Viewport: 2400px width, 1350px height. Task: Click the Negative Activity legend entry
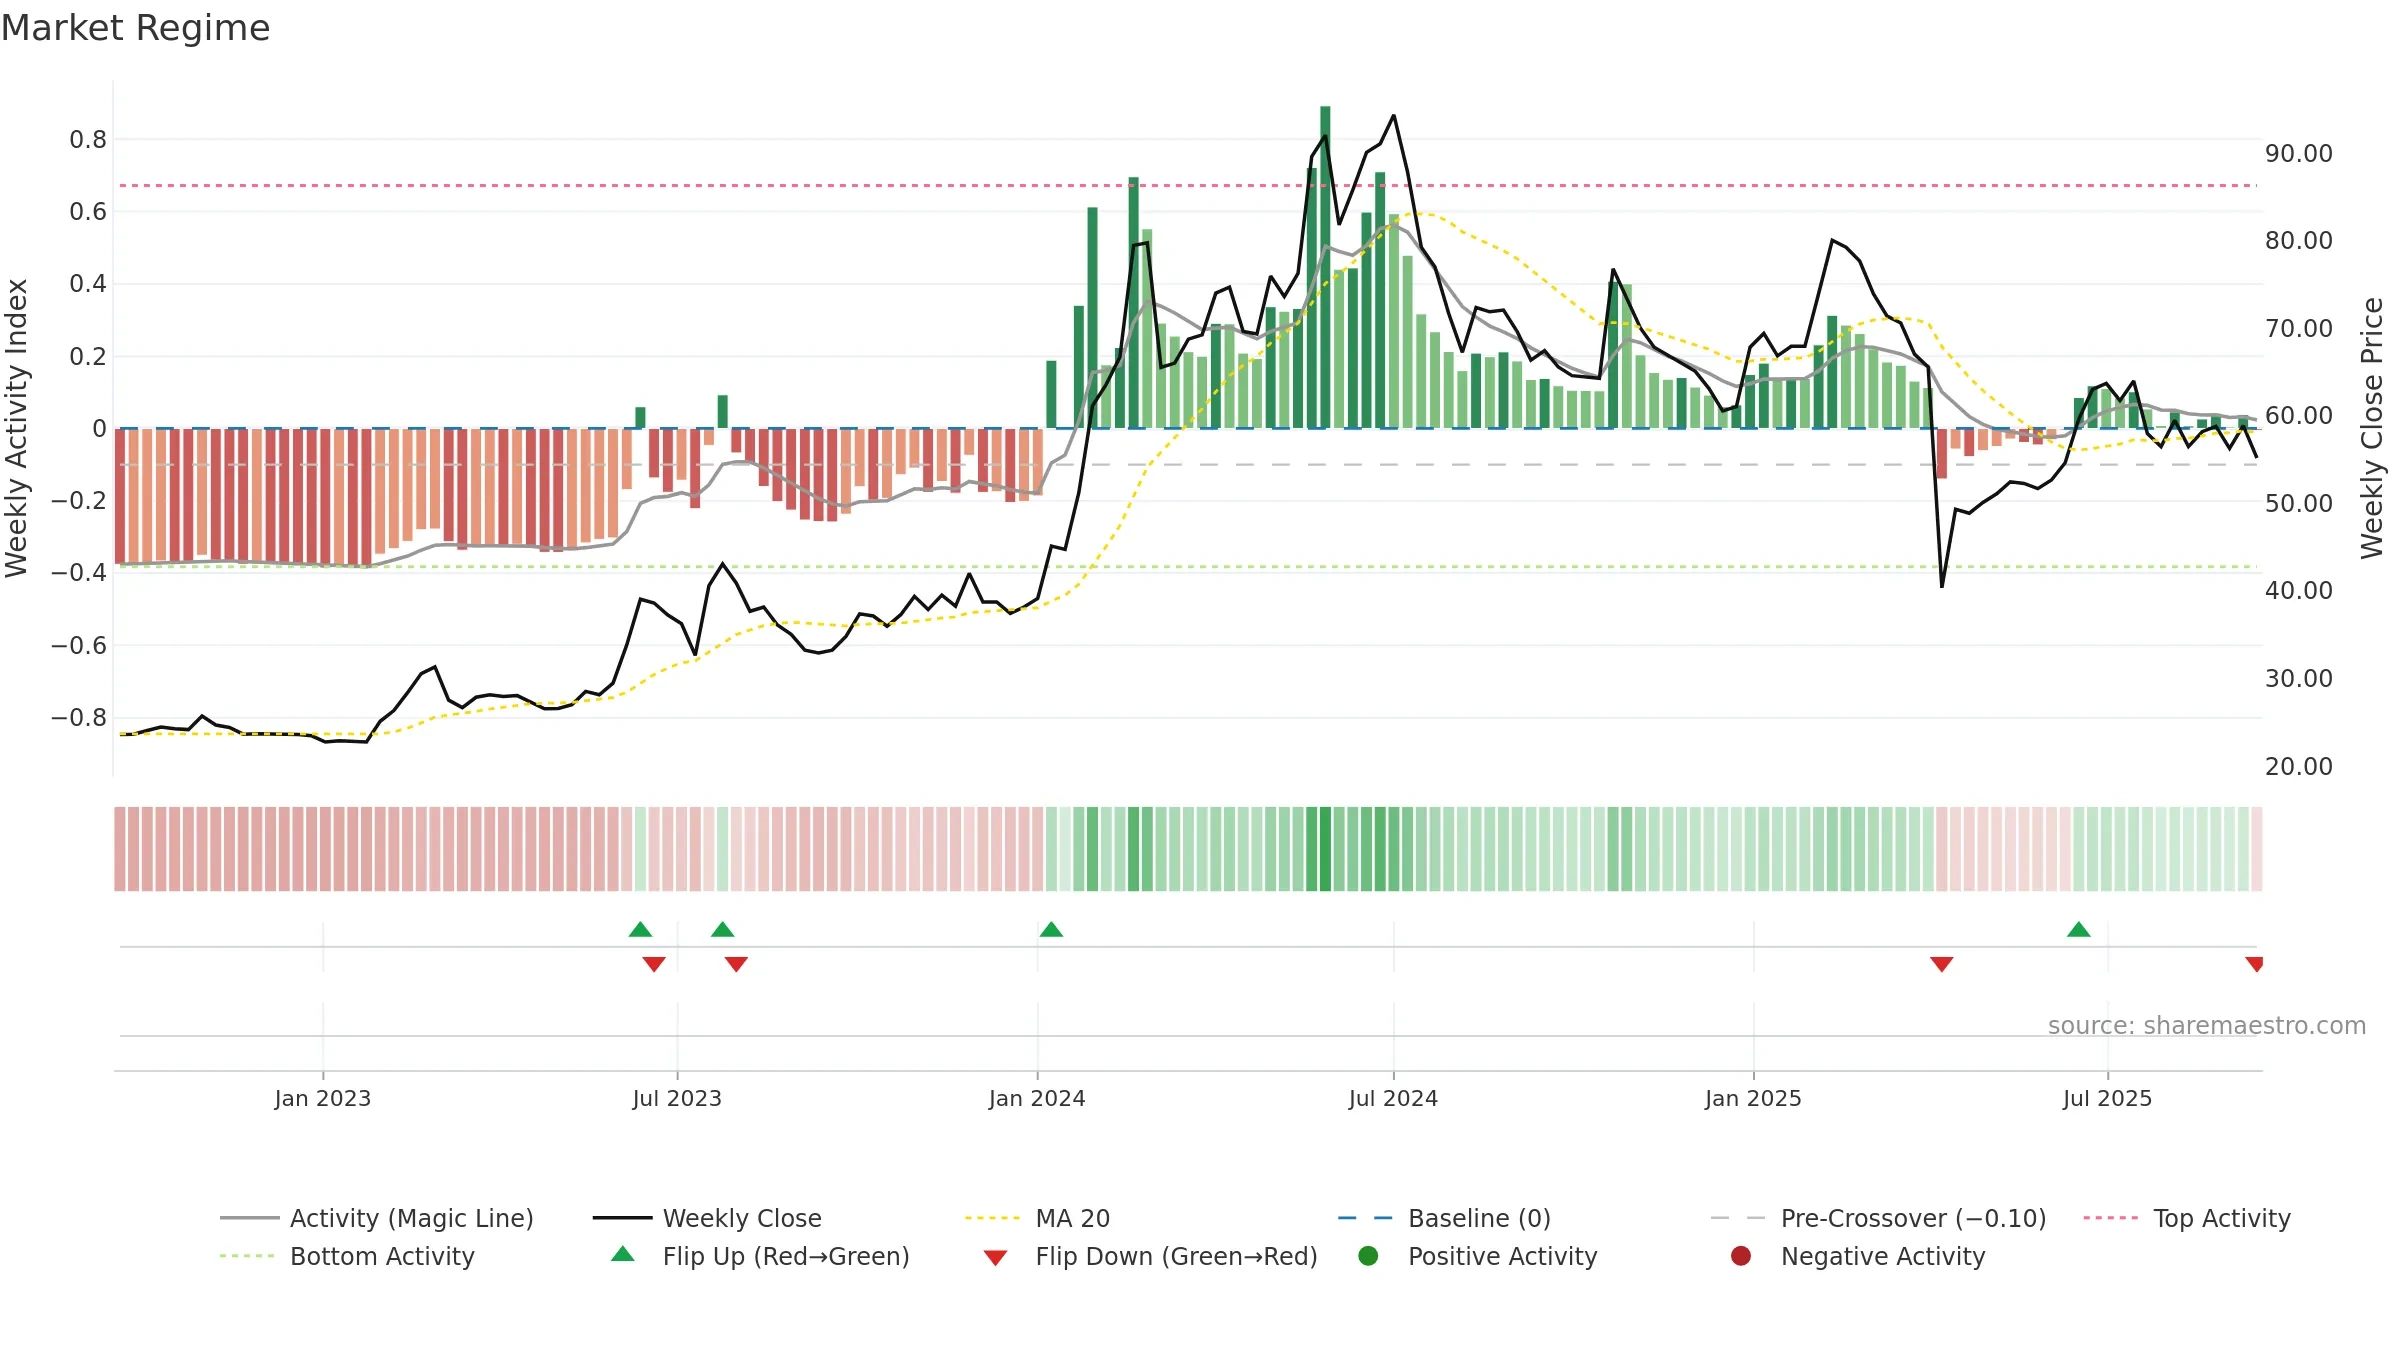[x=1858, y=1256]
